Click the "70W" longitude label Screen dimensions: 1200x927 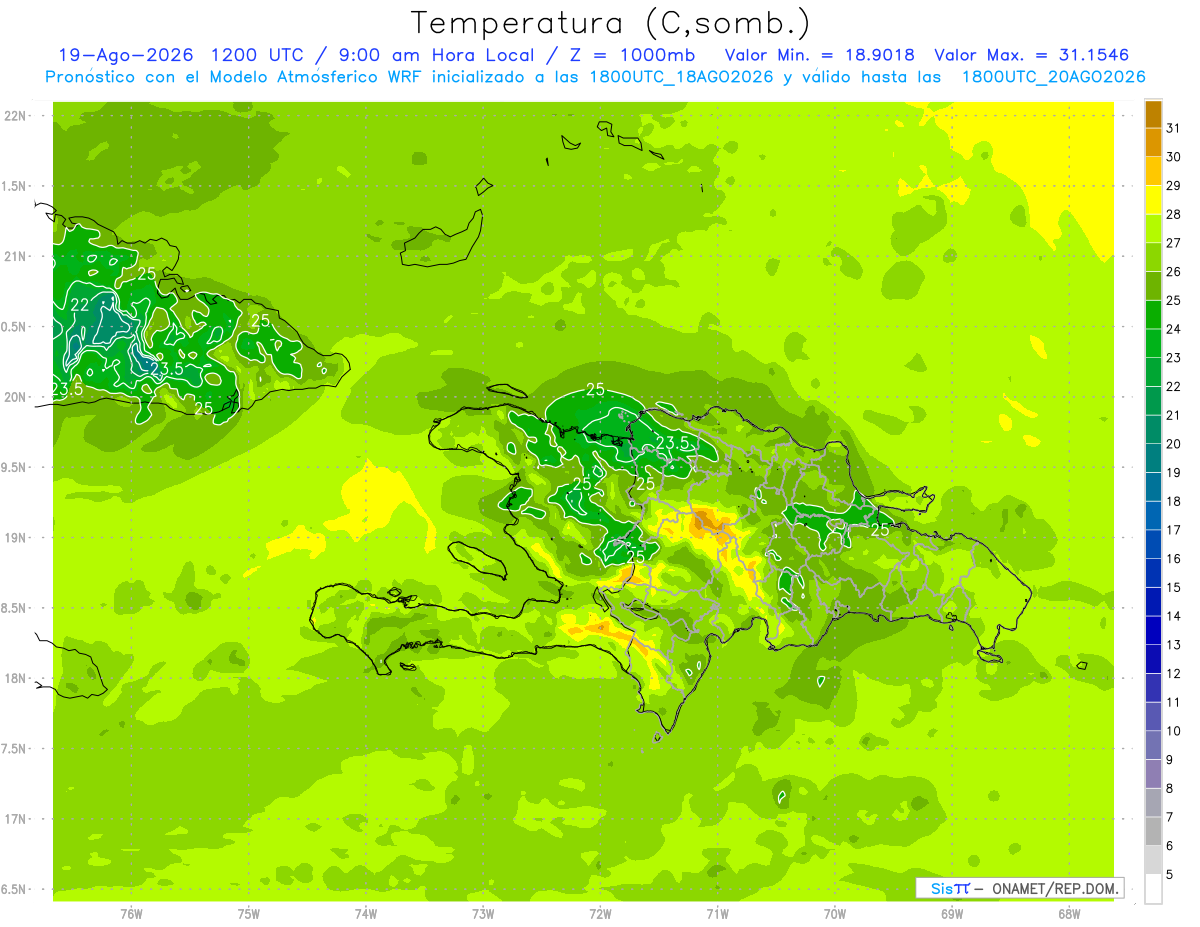(x=835, y=914)
